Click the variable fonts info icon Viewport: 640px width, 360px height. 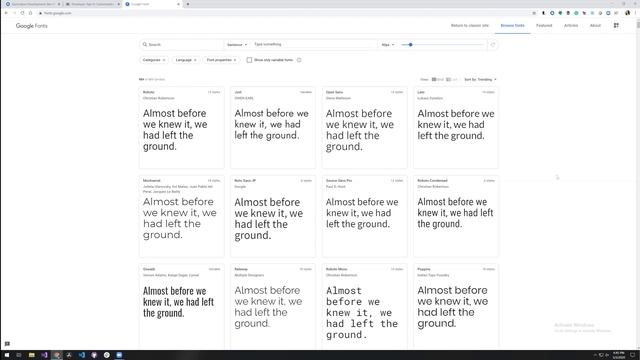[299, 60]
